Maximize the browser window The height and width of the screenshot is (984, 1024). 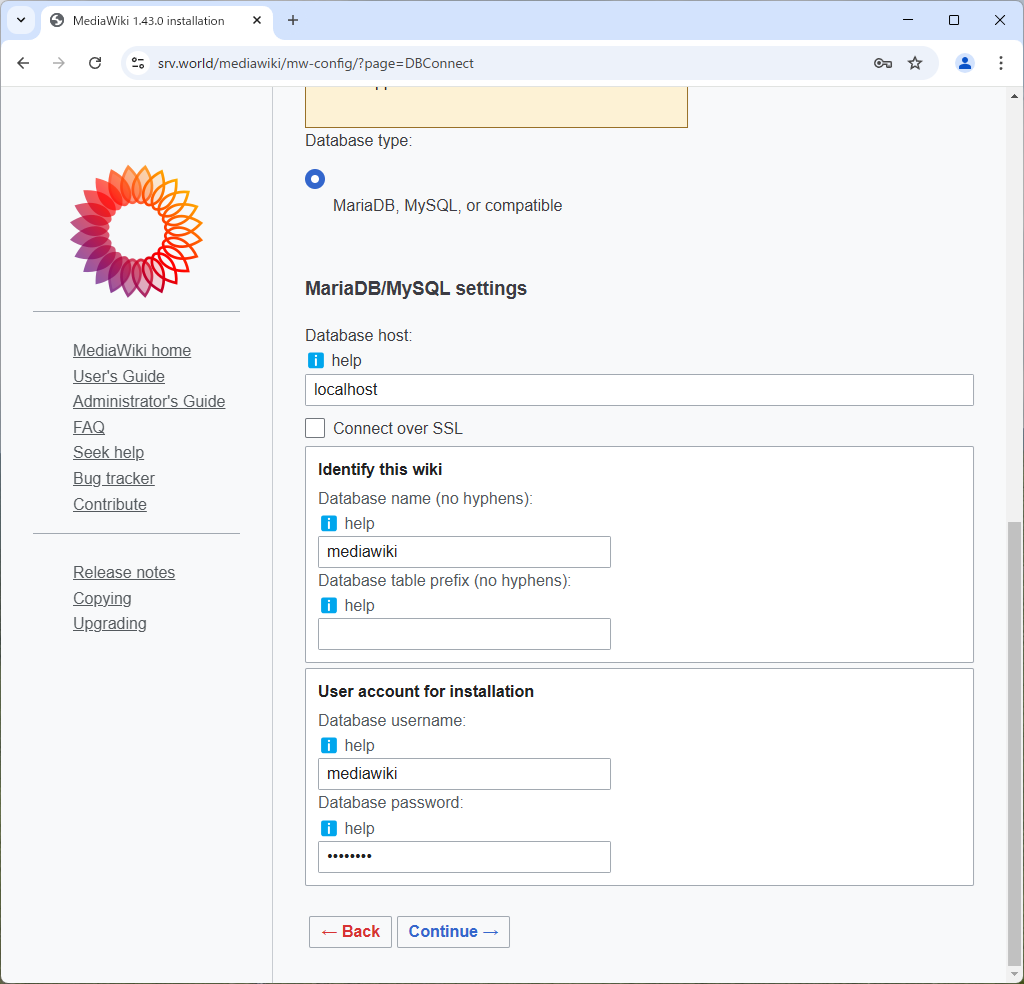(x=953, y=20)
